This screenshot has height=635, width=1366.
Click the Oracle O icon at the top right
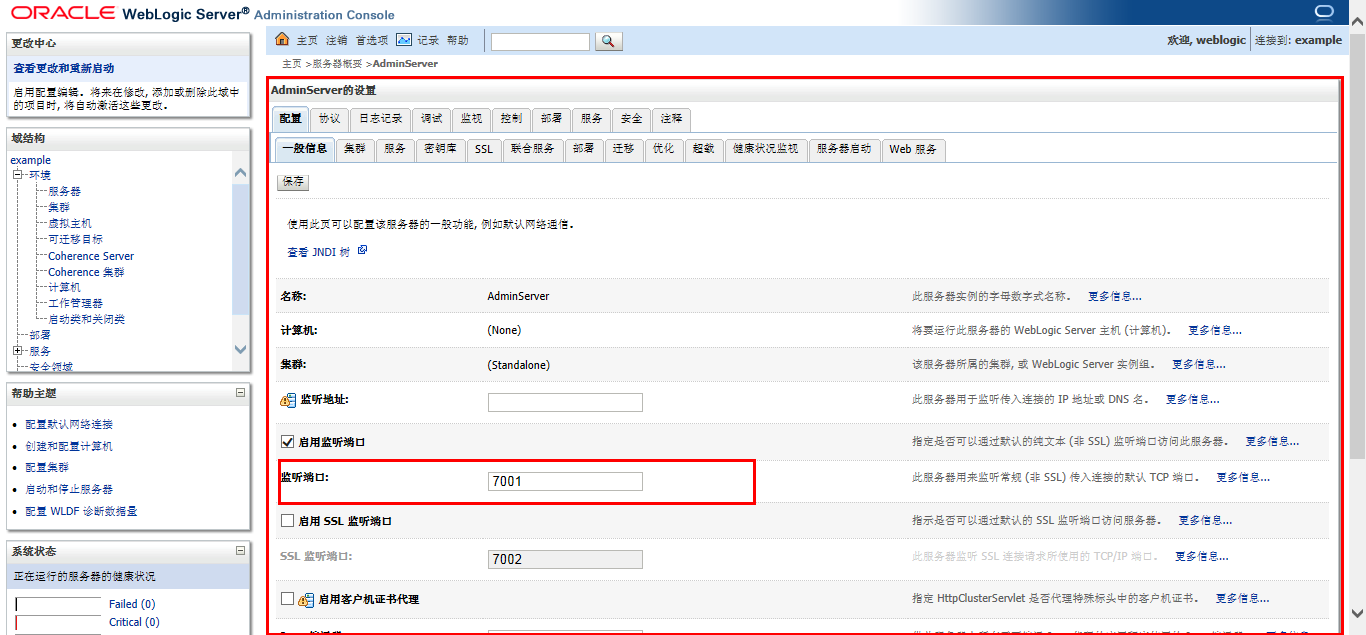tap(1325, 12)
